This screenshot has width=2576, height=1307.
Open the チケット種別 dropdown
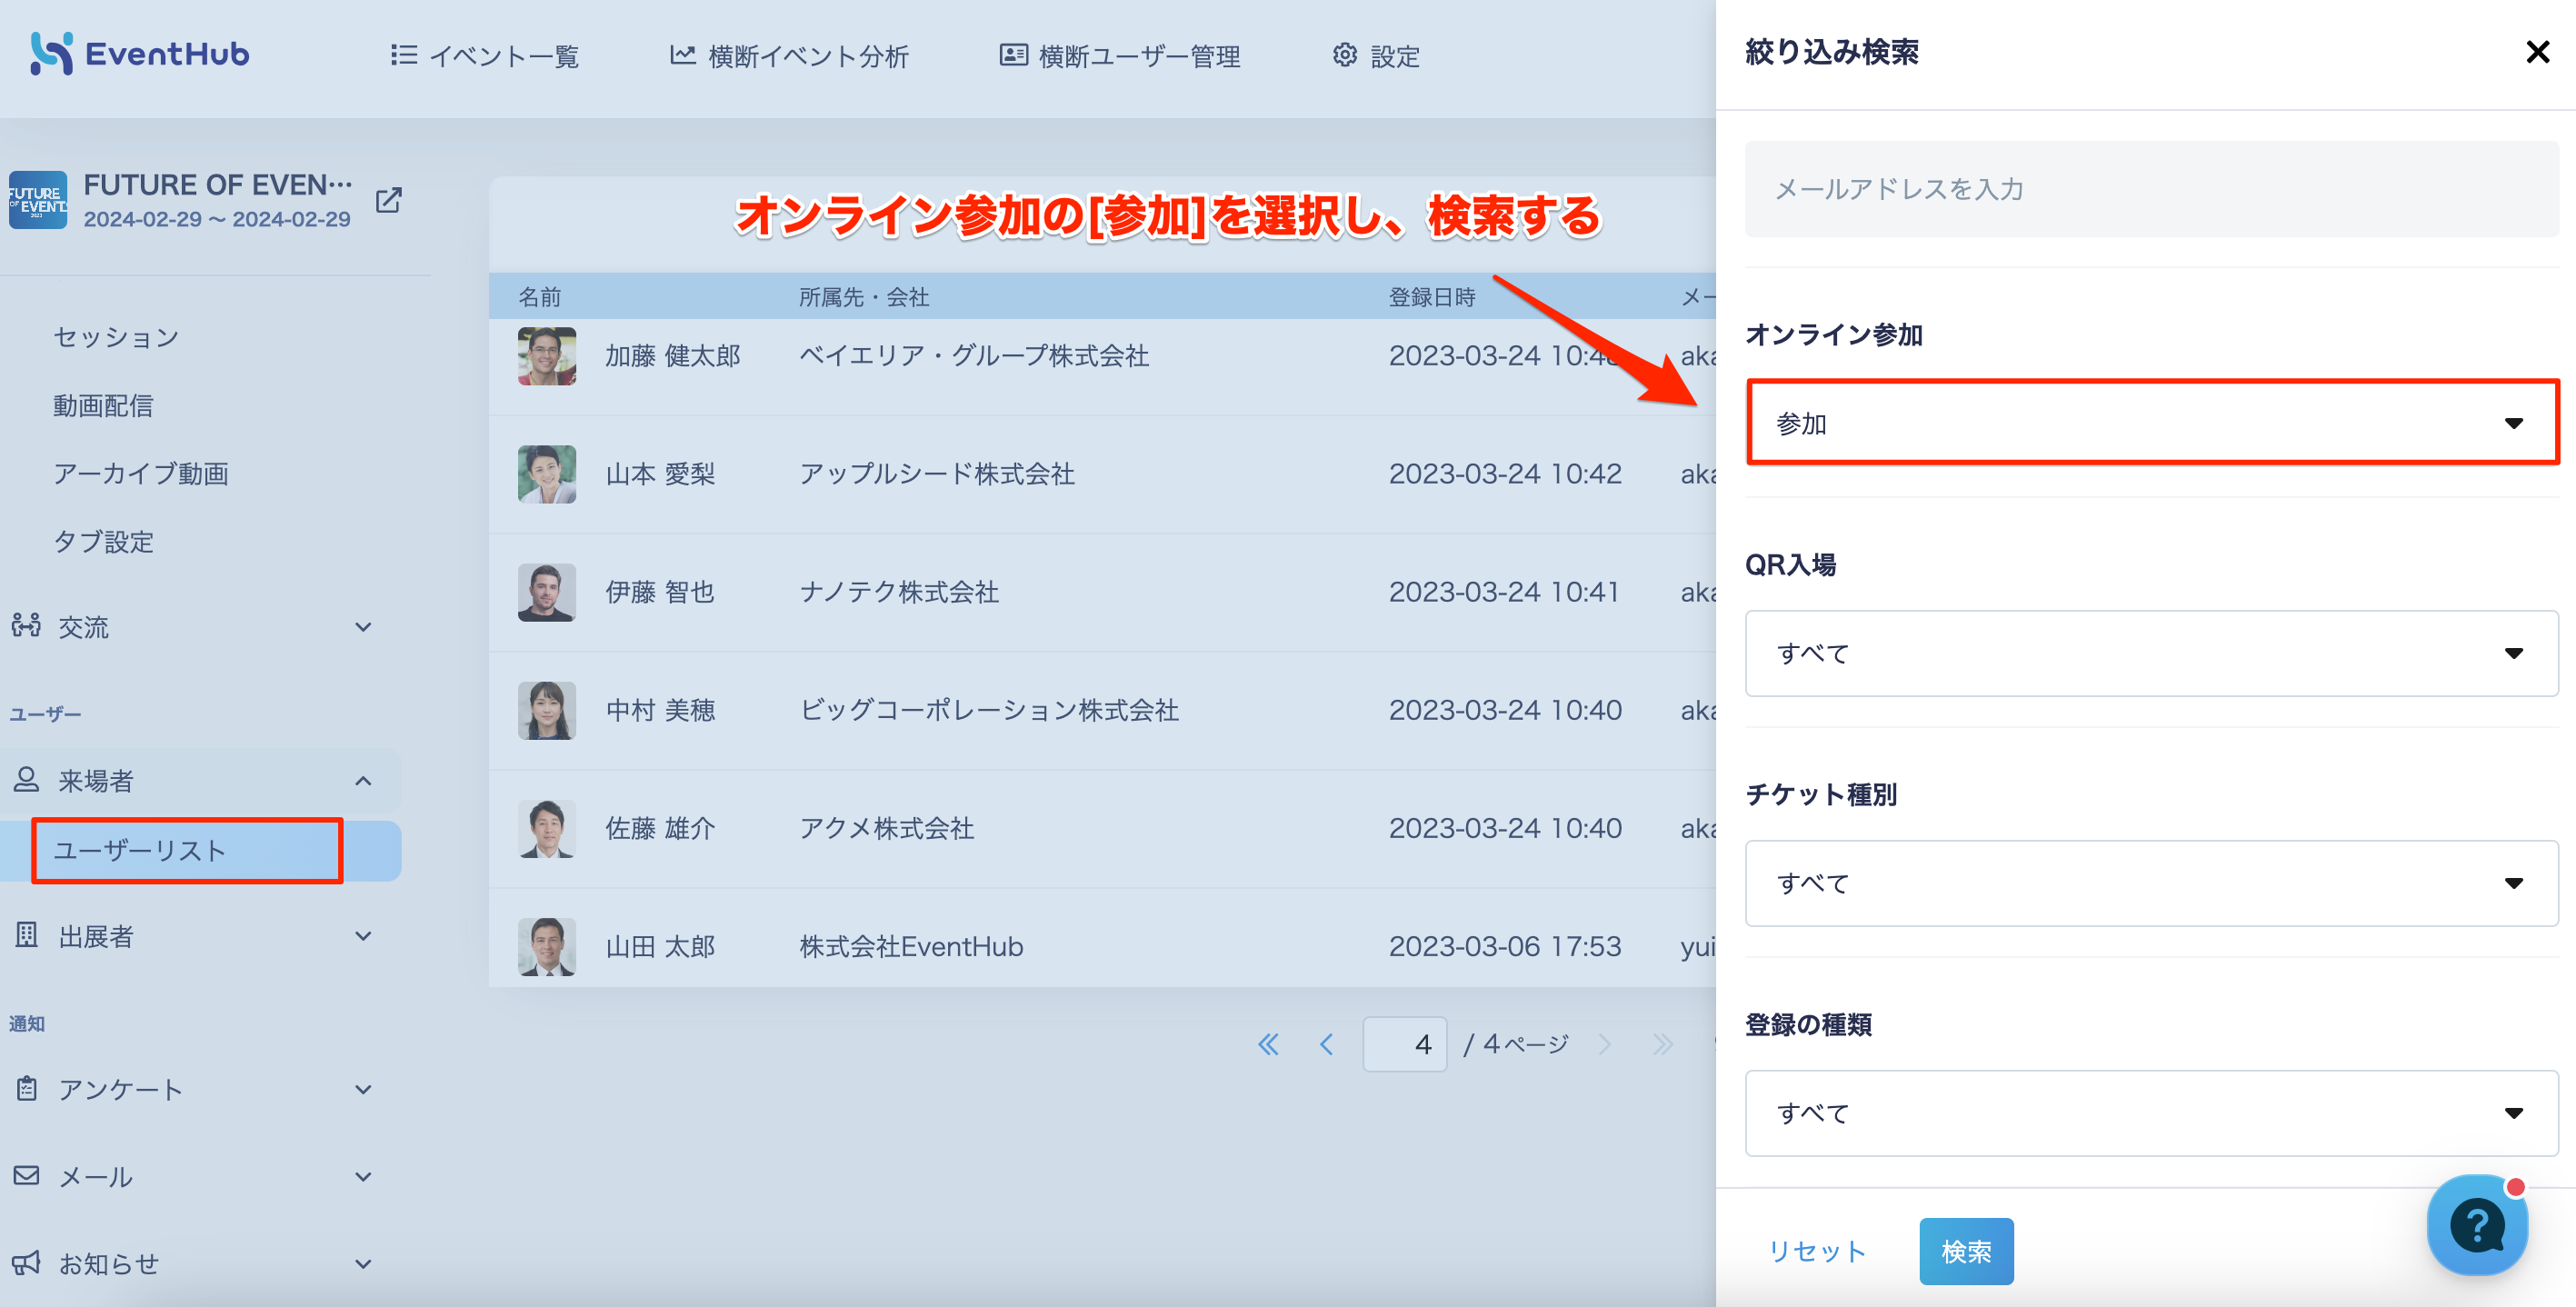pos(2151,883)
